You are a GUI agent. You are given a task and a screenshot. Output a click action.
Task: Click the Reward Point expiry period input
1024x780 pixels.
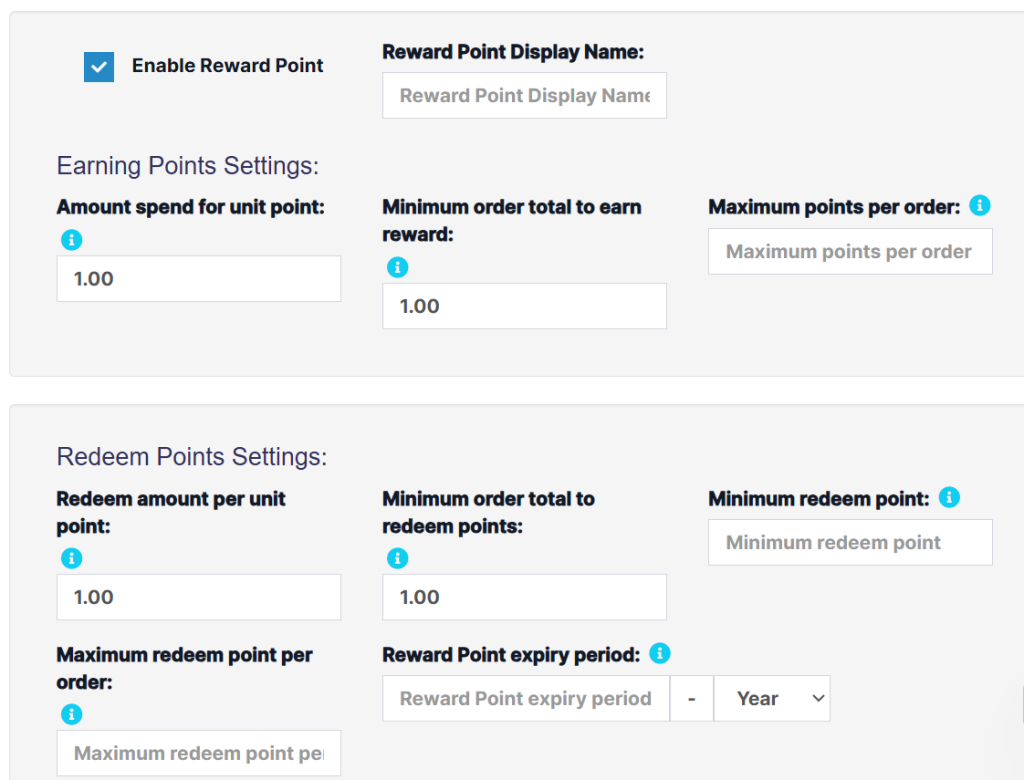point(525,699)
